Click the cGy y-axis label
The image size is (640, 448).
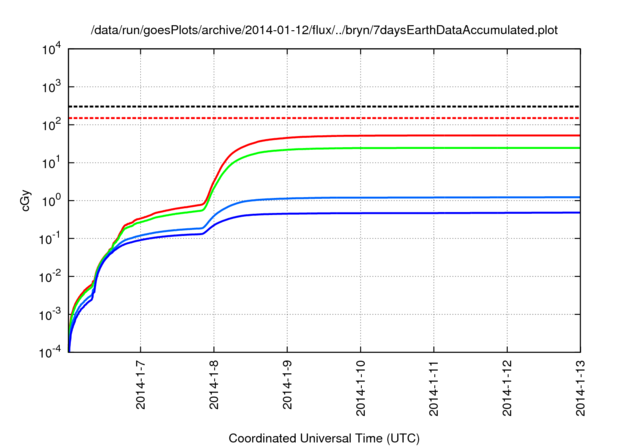pyautogui.click(x=26, y=200)
